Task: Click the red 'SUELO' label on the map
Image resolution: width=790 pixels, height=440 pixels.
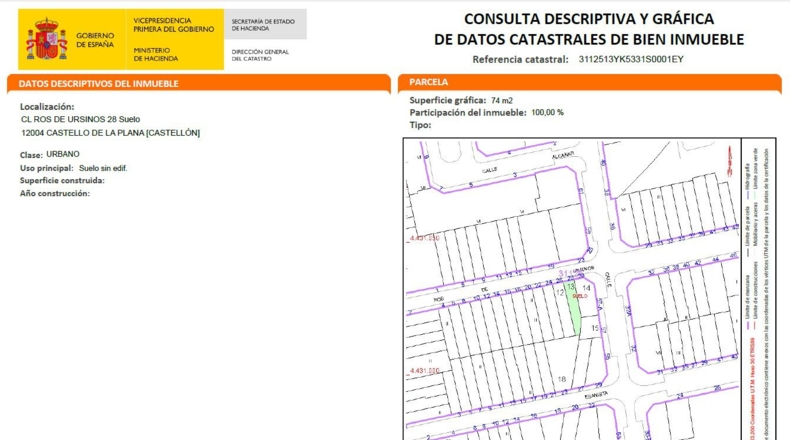Action: click(x=580, y=296)
